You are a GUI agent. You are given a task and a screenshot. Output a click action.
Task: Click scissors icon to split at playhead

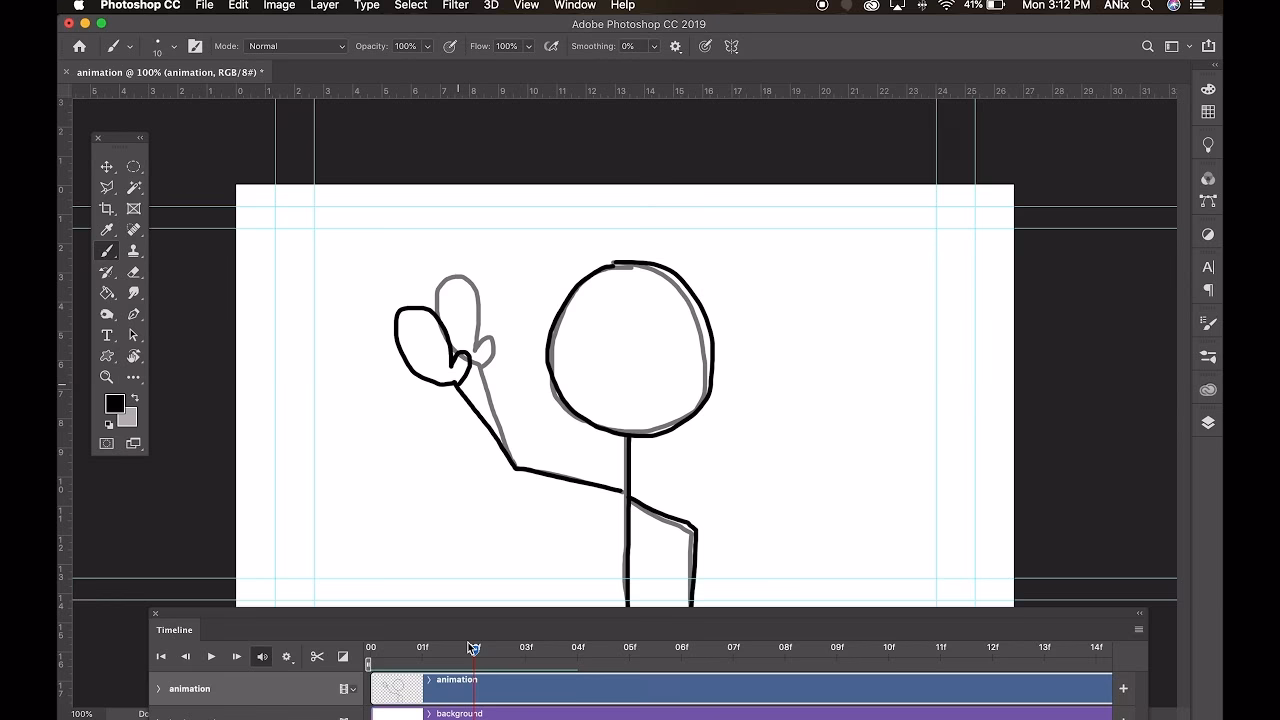coord(317,657)
